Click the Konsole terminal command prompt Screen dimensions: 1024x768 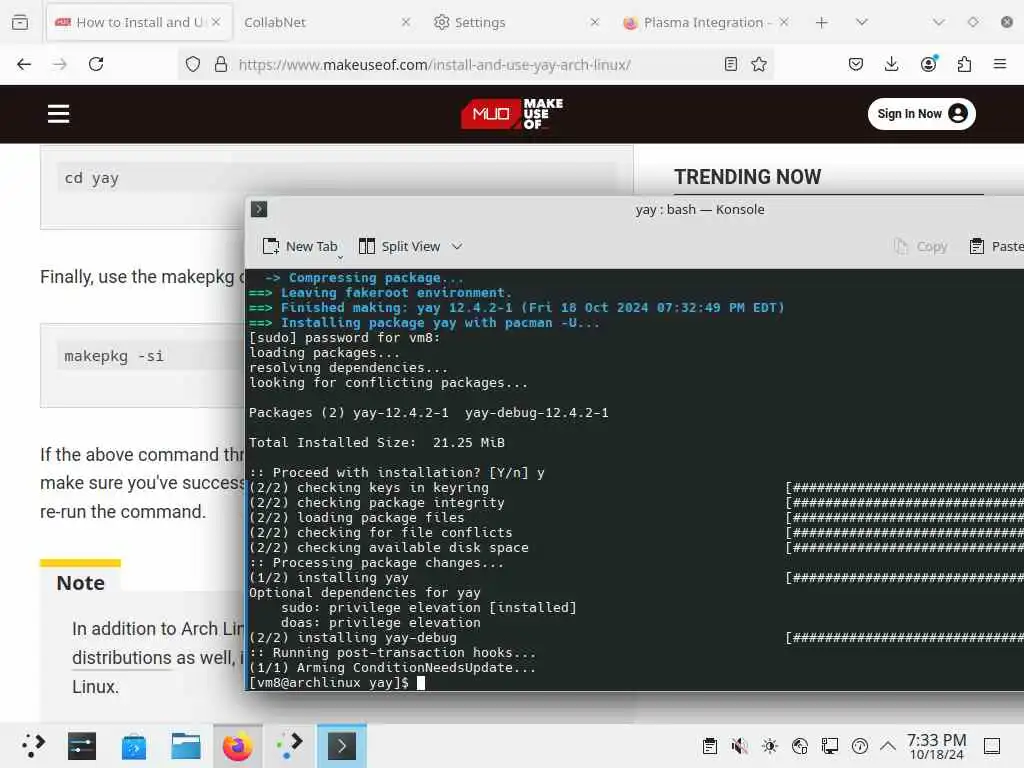coord(336,682)
